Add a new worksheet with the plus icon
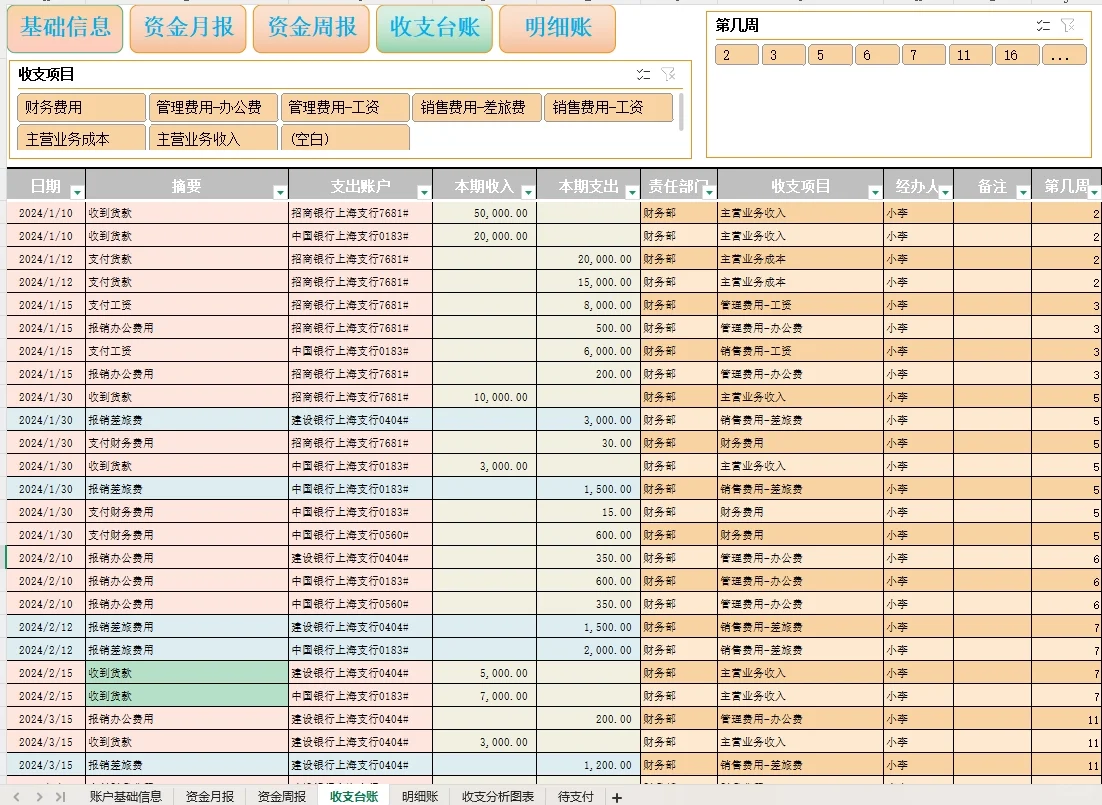This screenshot has height=805, width=1102. pyautogui.click(x=616, y=797)
